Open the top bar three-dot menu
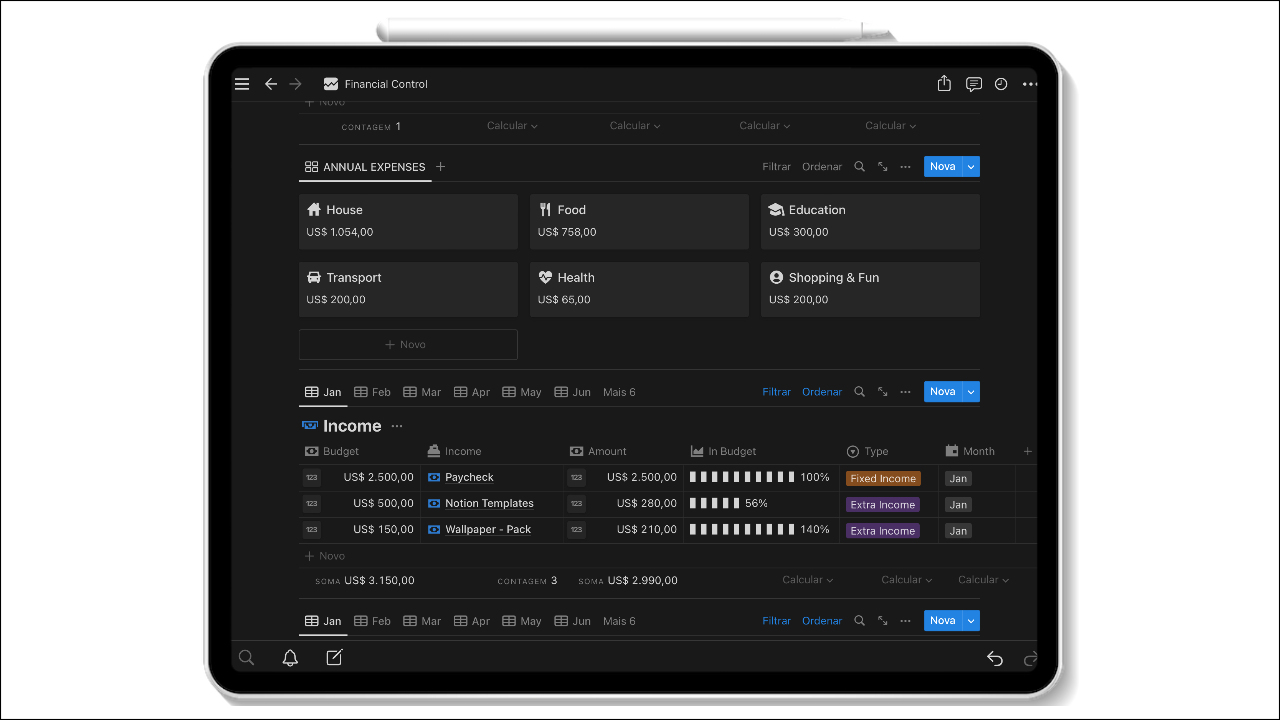 coord(1030,84)
